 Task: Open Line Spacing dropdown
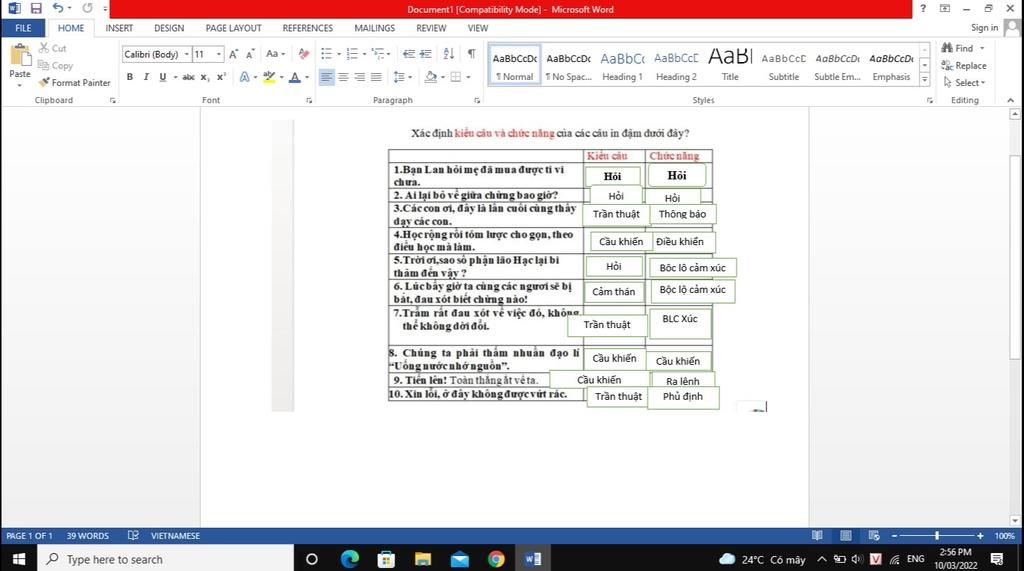click(x=402, y=77)
